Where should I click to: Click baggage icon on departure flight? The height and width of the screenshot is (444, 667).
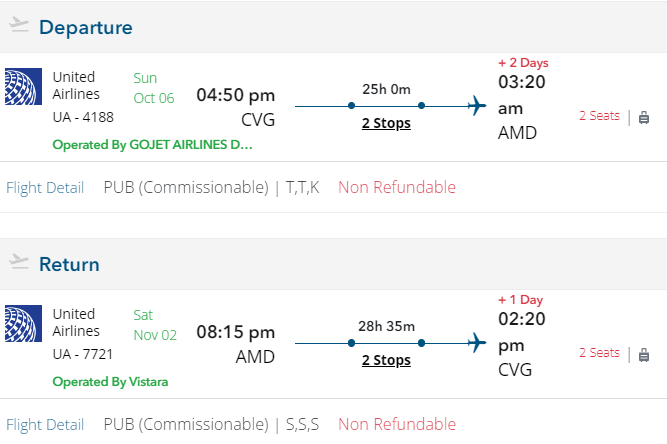pos(644,116)
